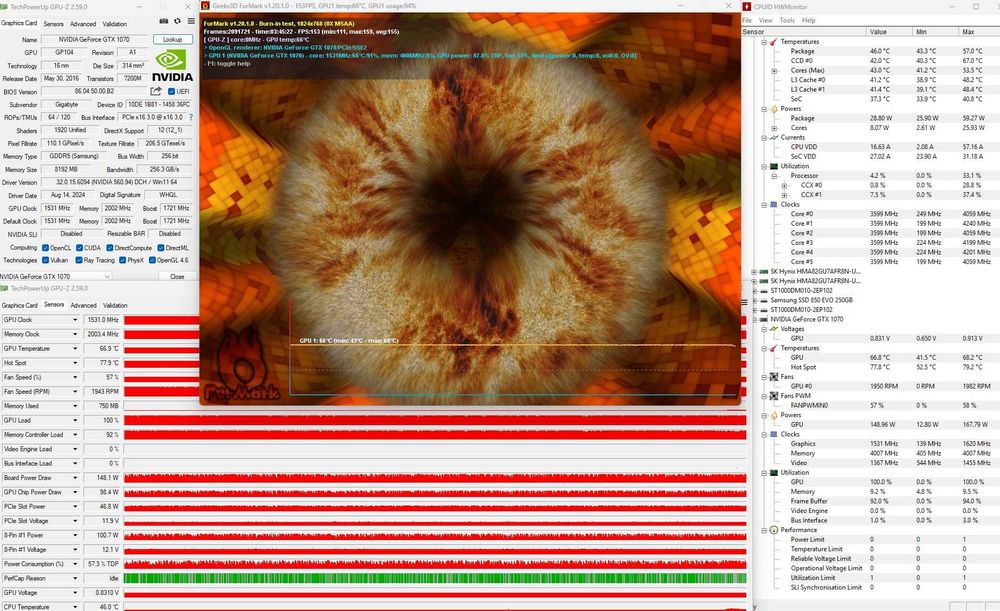This screenshot has height=611, width=1000.
Task: Click the FurMark title bar app icon
Action: click(x=205, y=6)
